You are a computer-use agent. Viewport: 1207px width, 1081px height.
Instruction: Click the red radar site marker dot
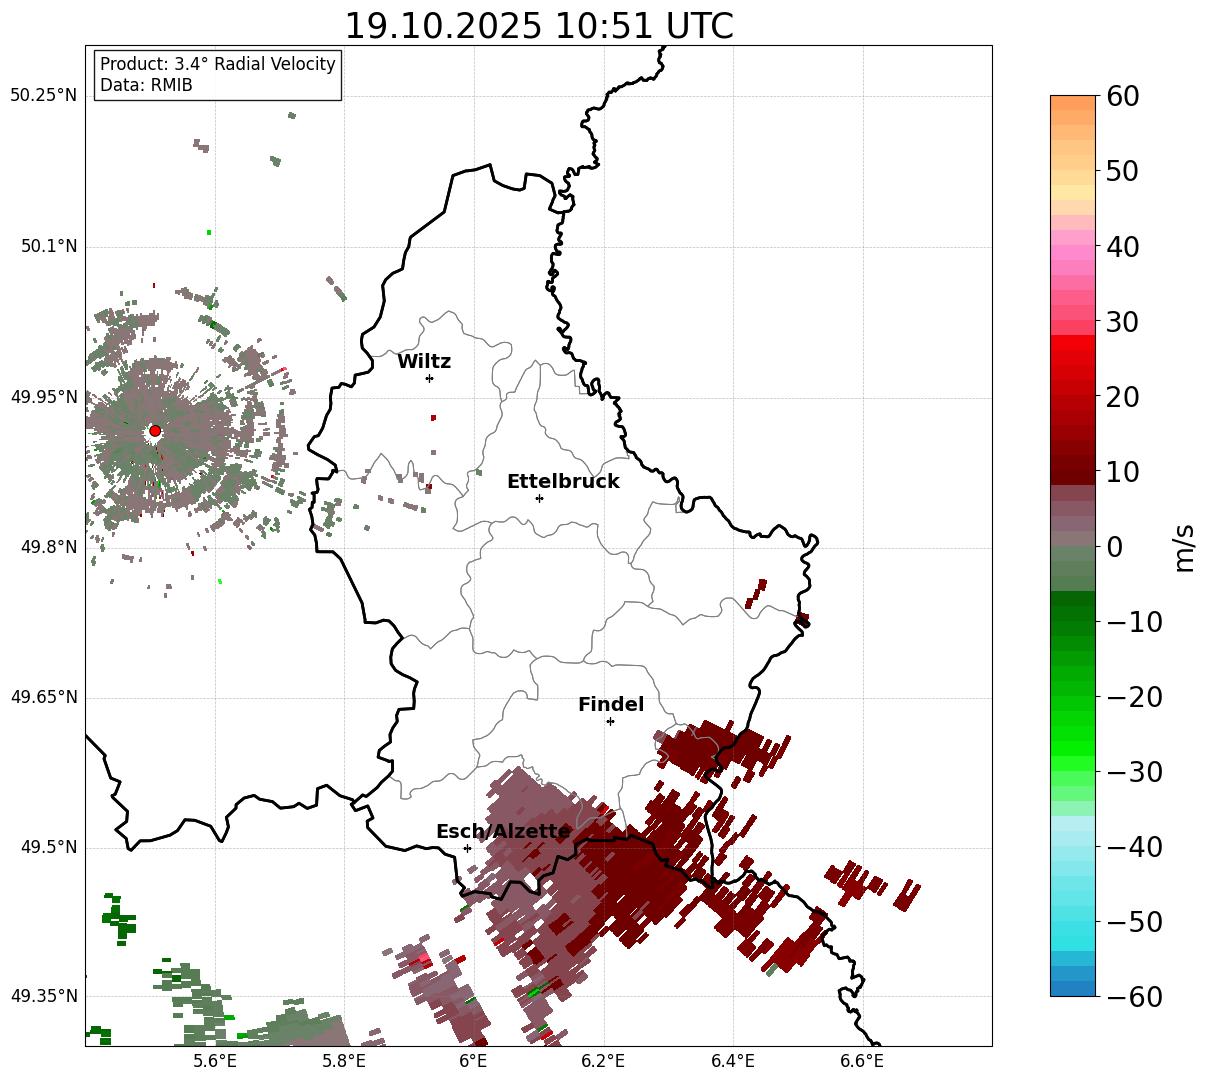155,431
